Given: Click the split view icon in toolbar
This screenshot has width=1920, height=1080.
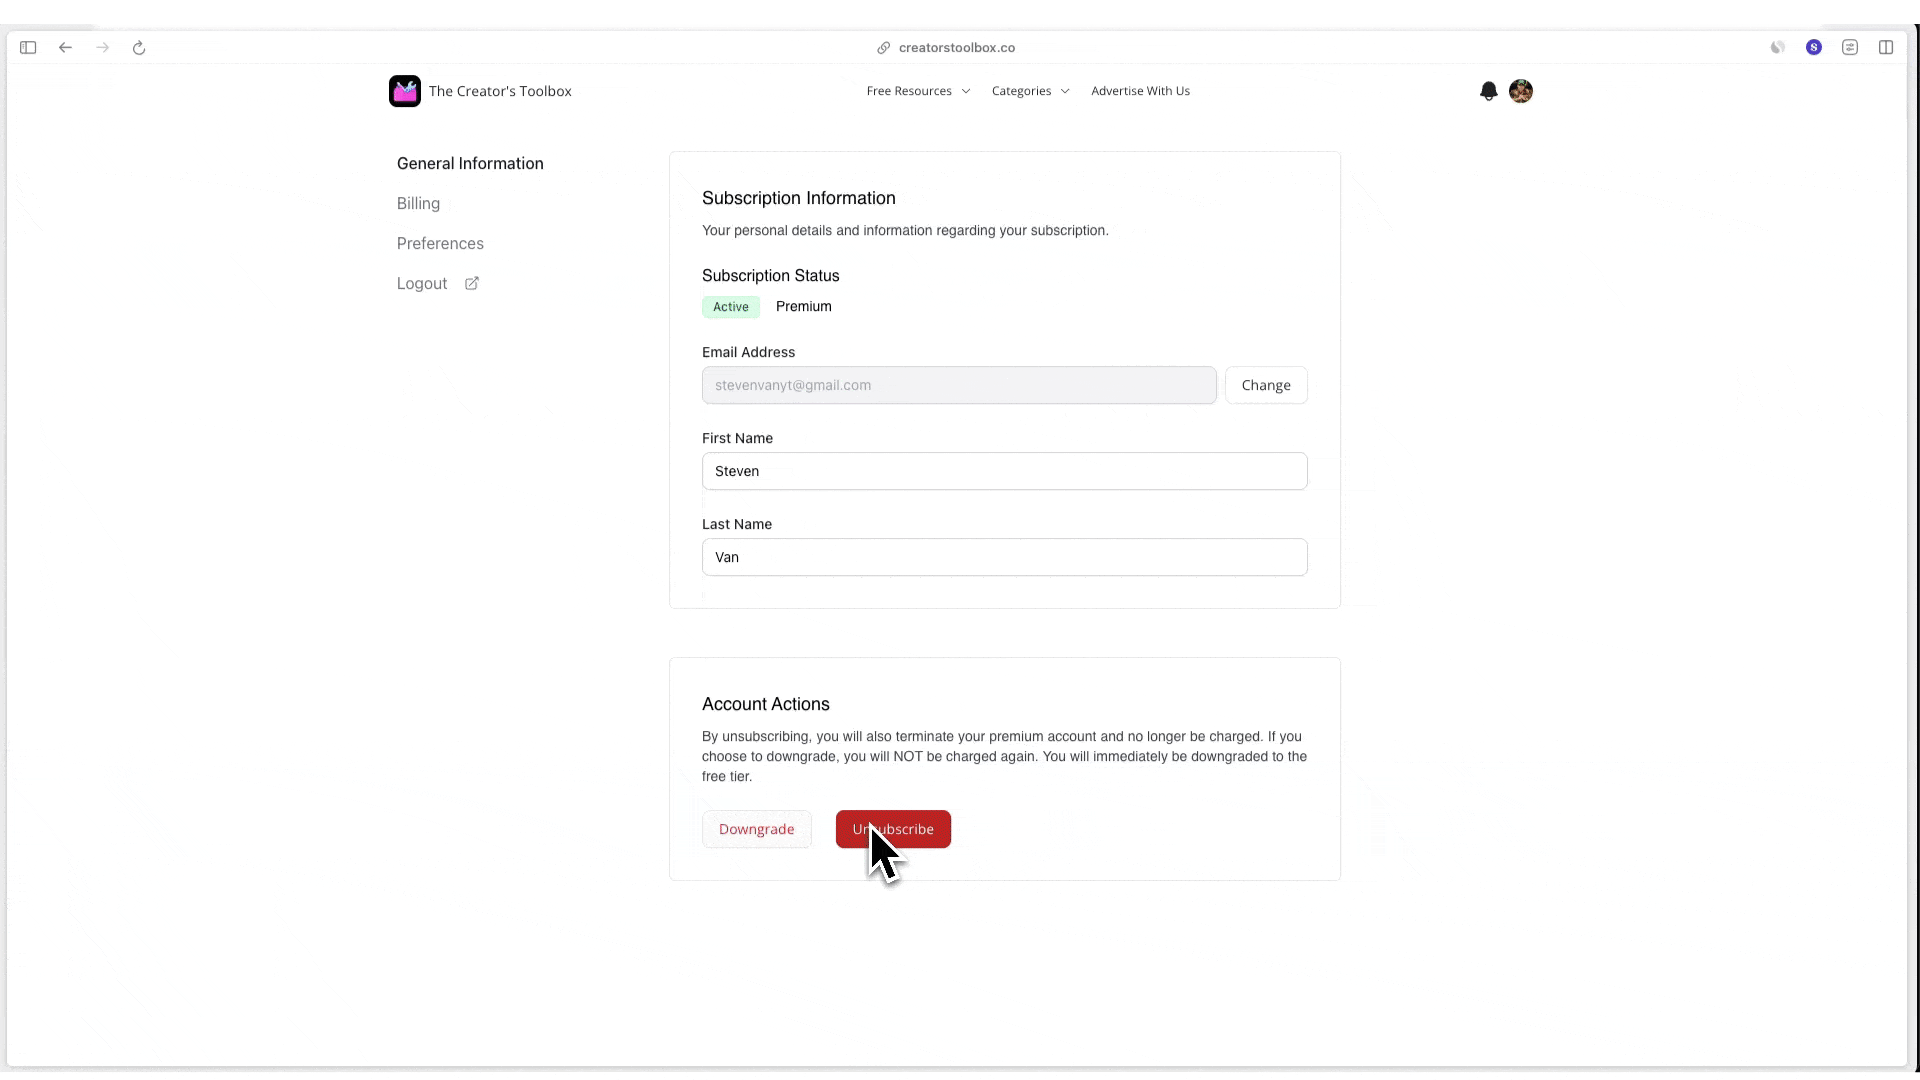Looking at the screenshot, I should (x=1885, y=47).
